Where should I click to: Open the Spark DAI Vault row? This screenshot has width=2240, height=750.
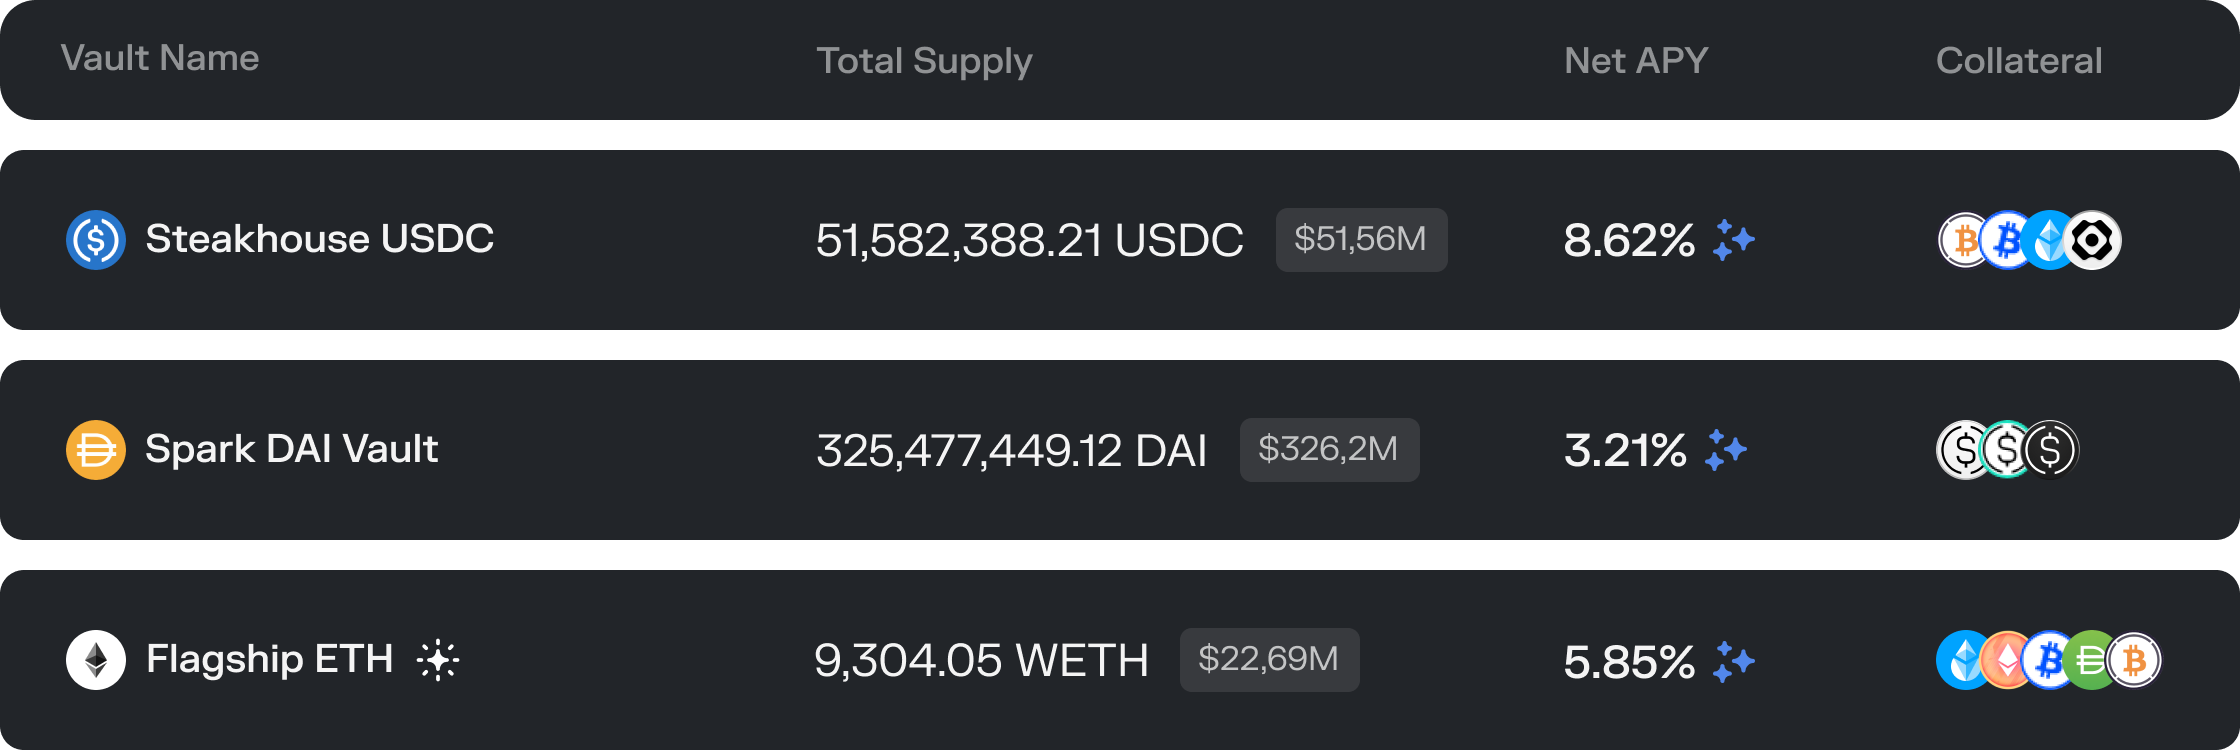click(1120, 450)
